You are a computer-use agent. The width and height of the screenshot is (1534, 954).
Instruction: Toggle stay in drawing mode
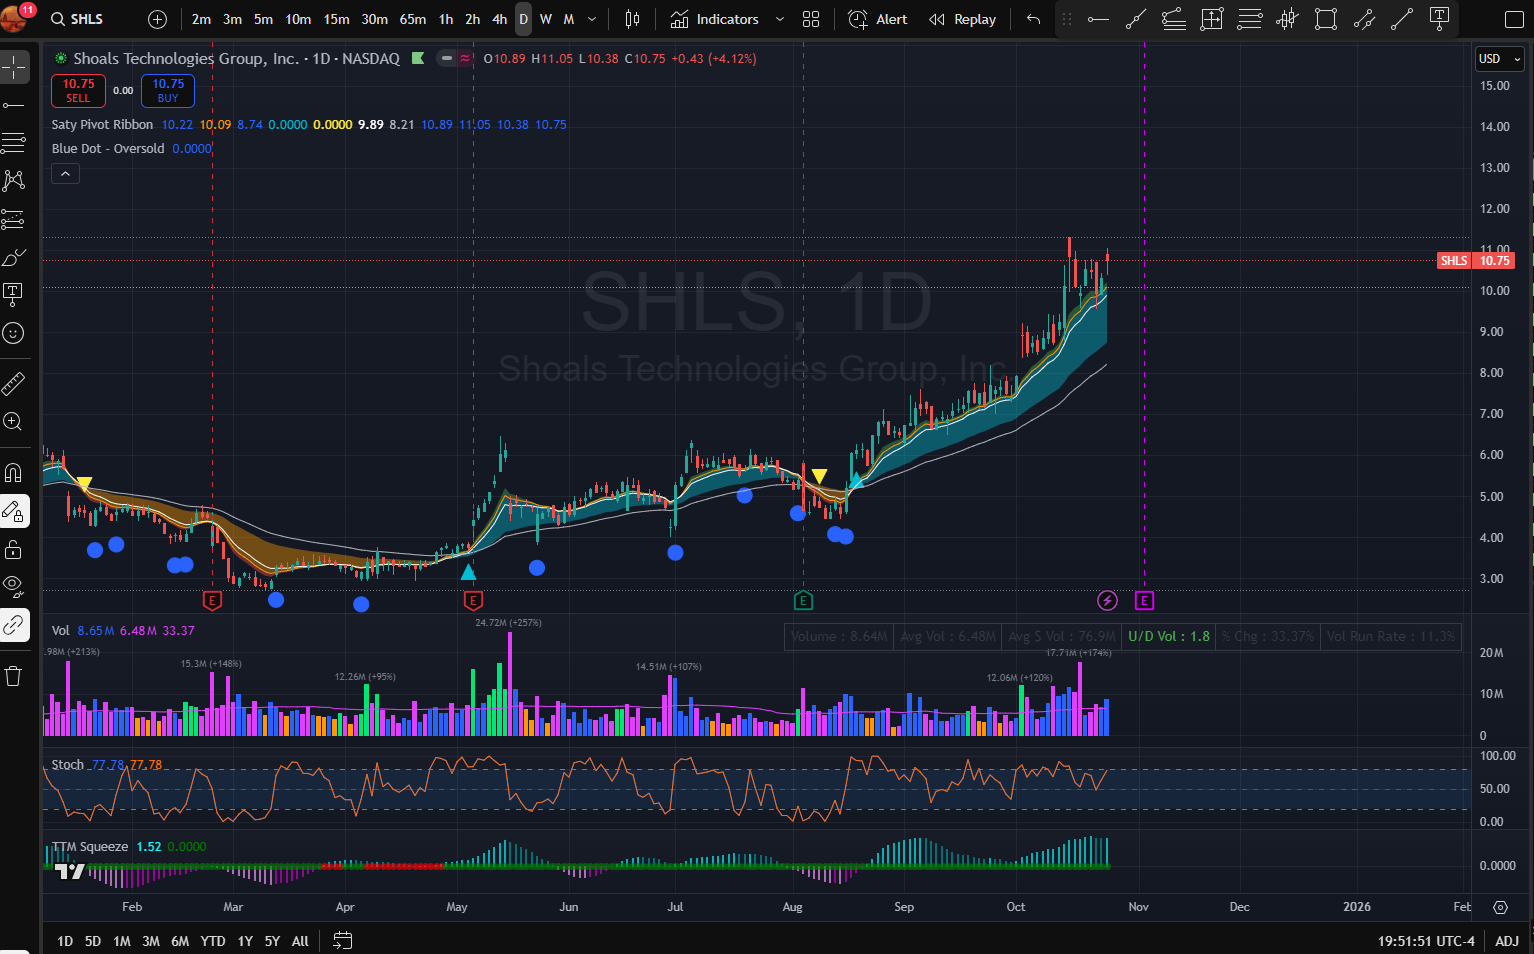pos(14,511)
